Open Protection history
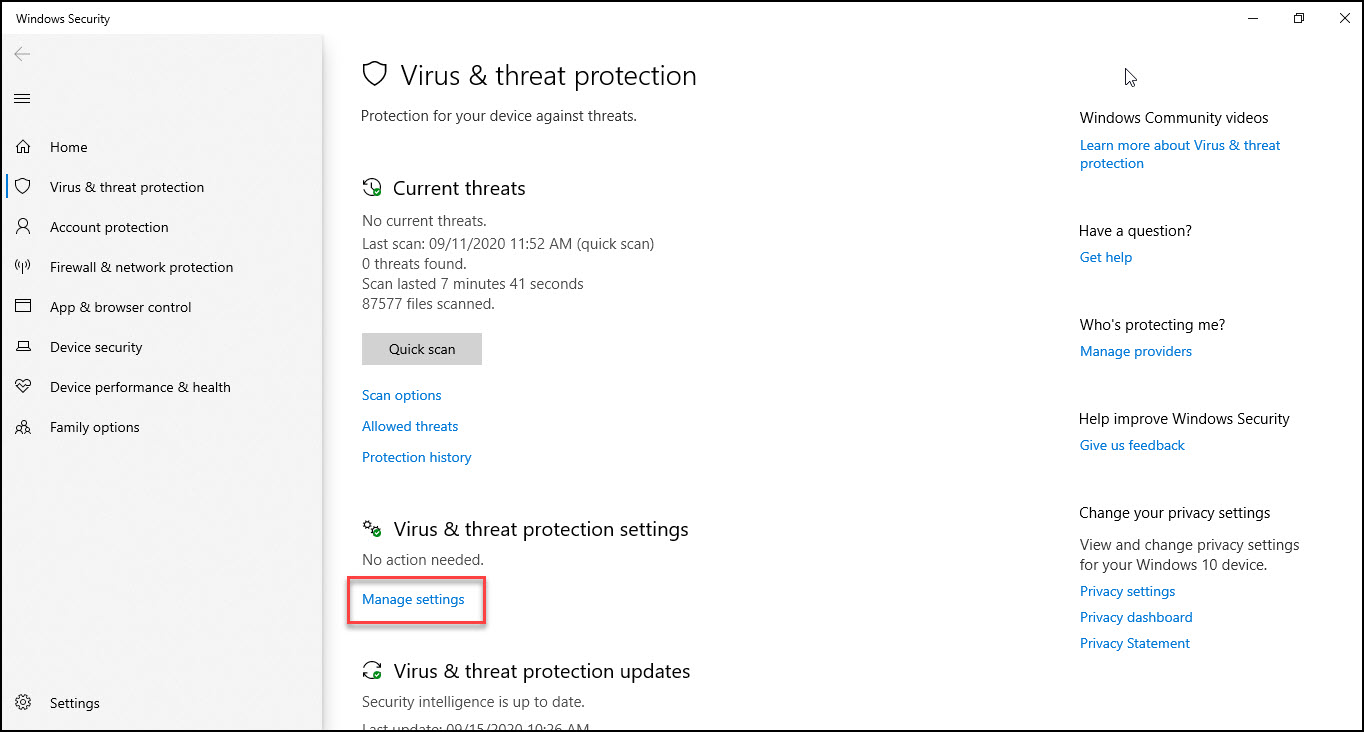 pyautogui.click(x=416, y=457)
